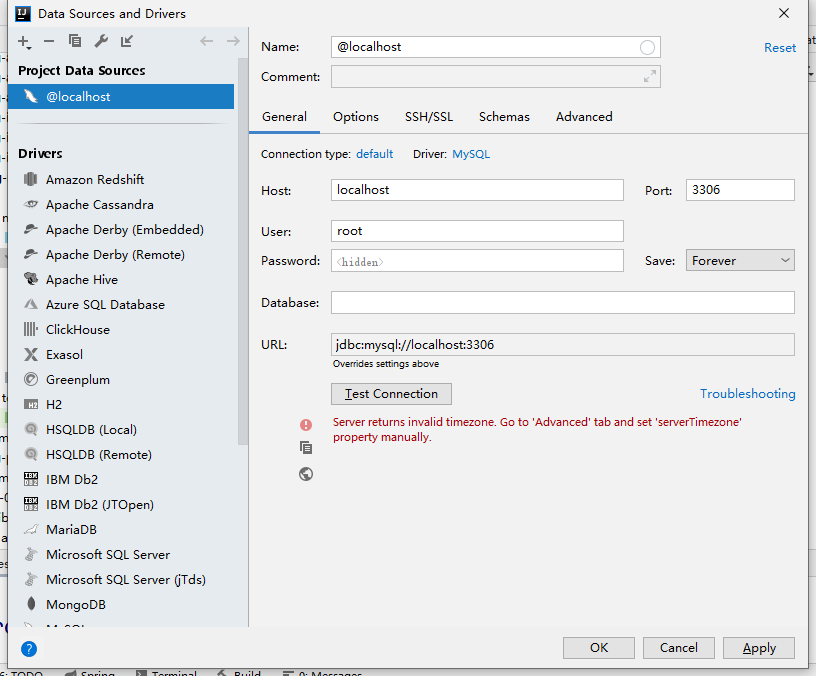Image resolution: width=816 pixels, height=676 pixels.
Task: Click the Apply button
Action: pyautogui.click(x=759, y=648)
